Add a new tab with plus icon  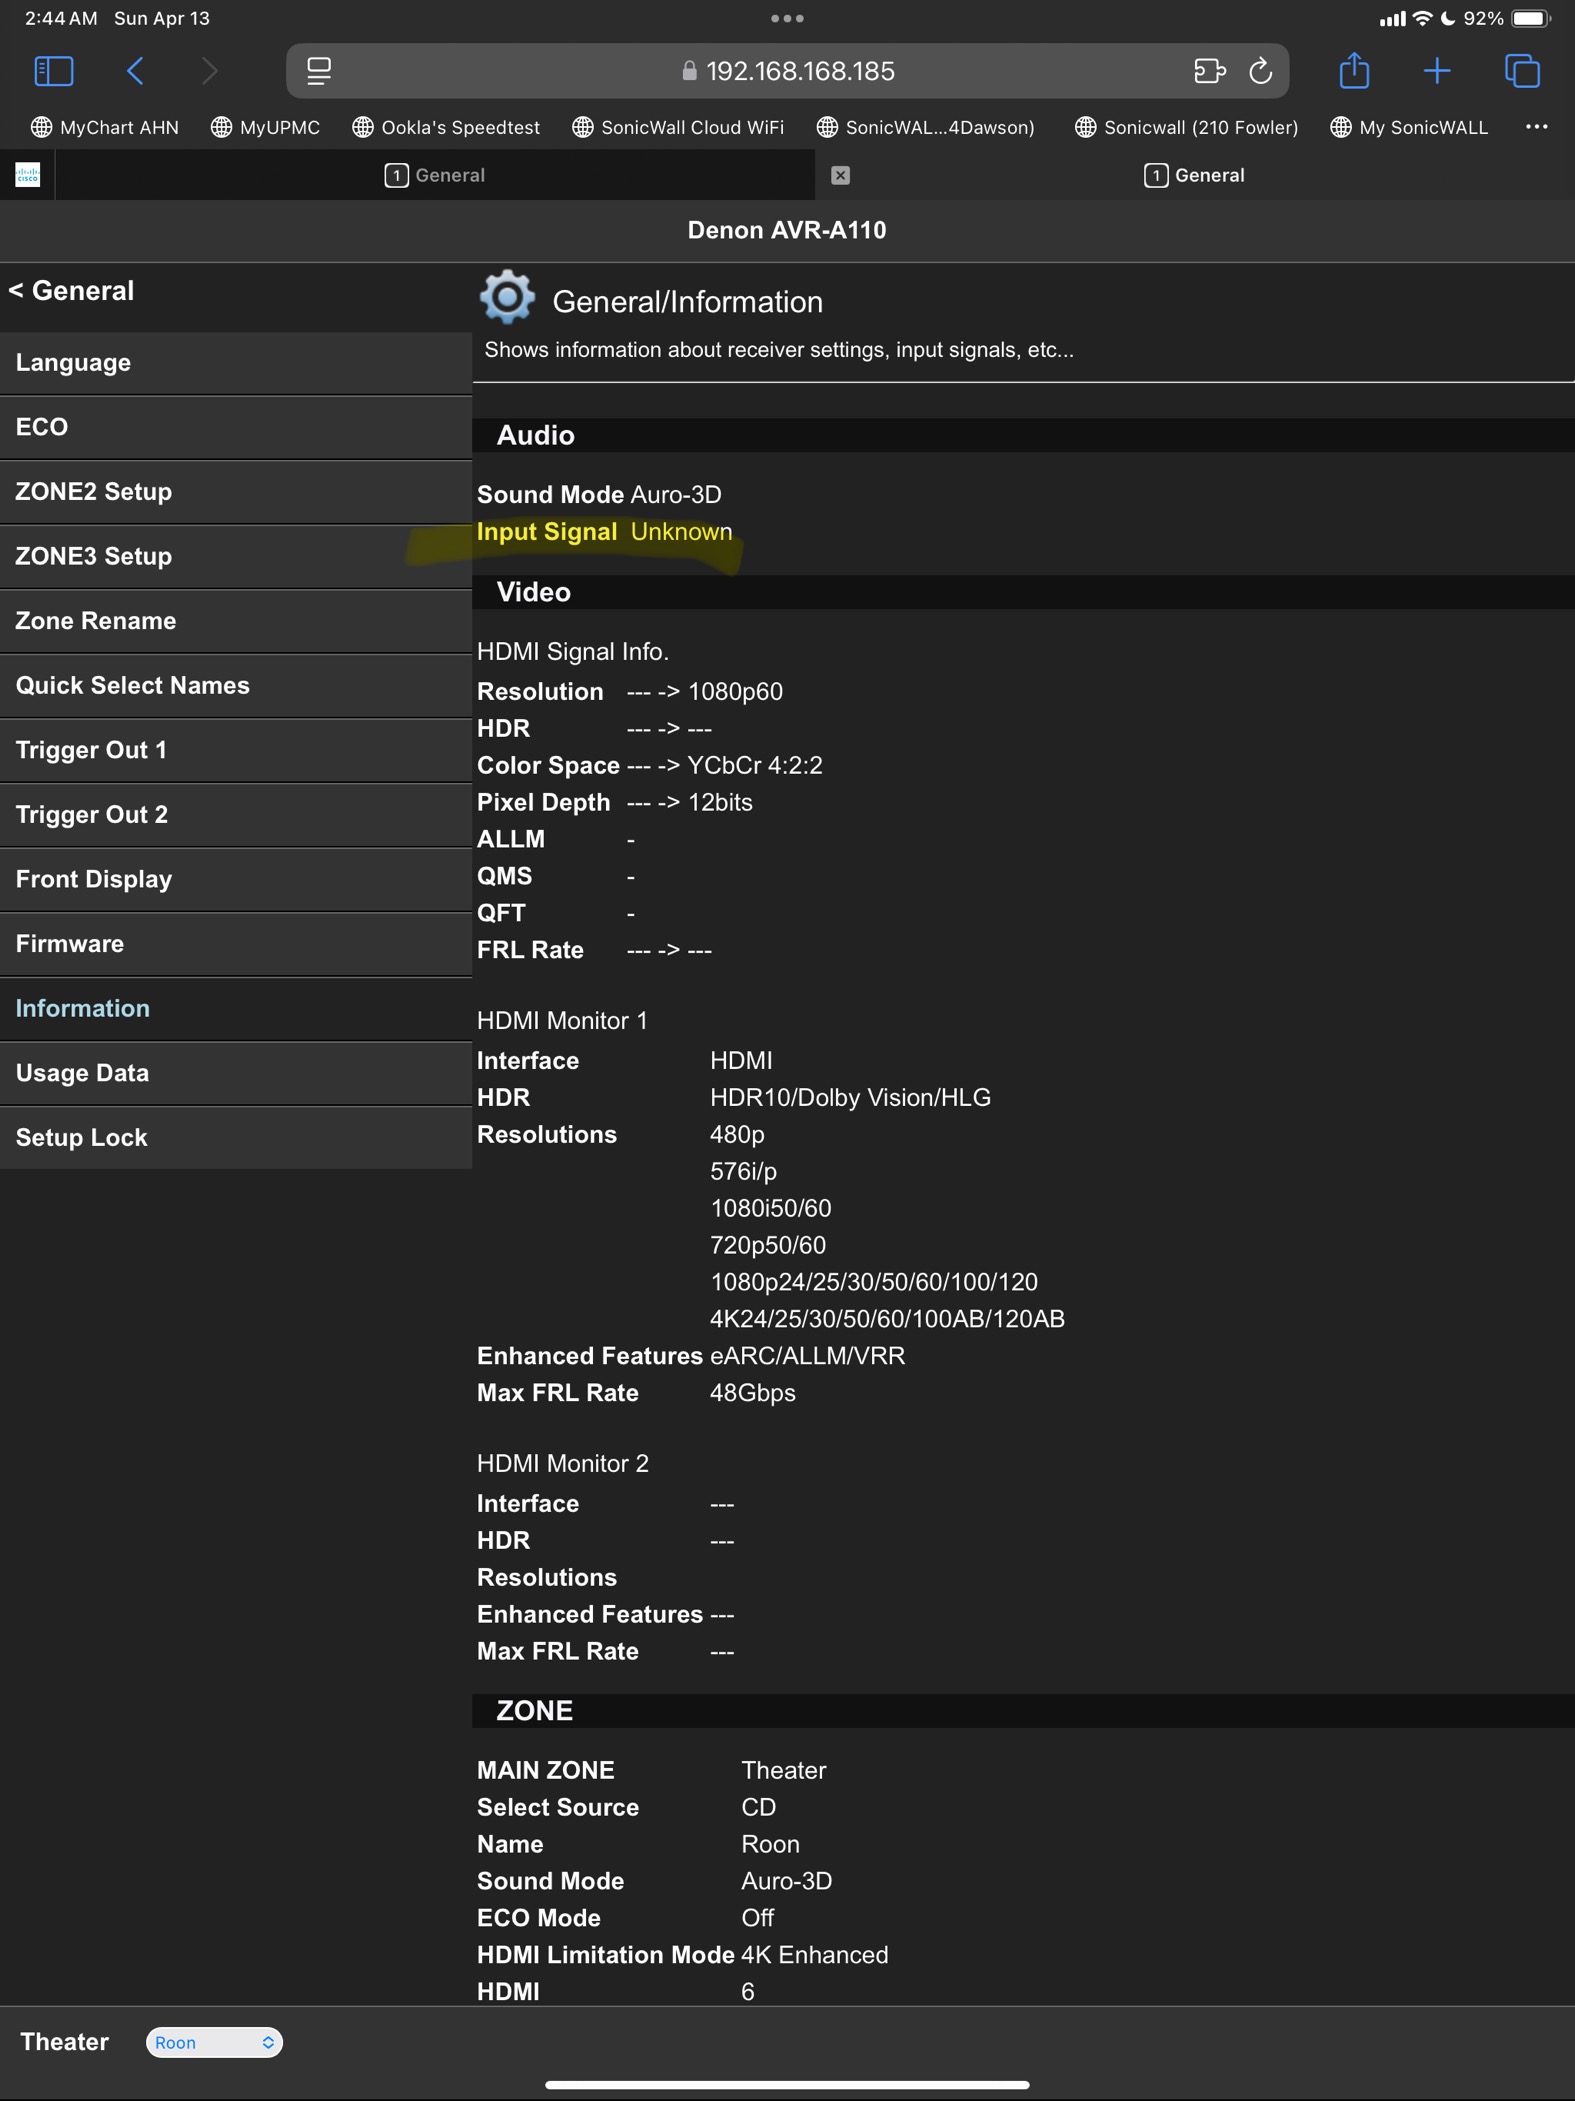[x=1437, y=71]
